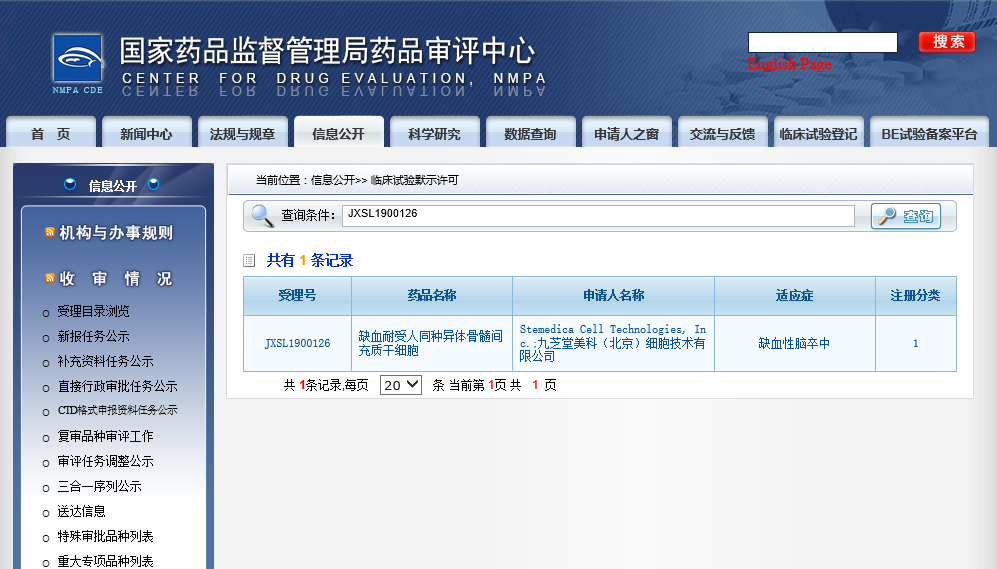This screenshot has width=997, height=569.
Task: Open the 临床试验登记 navigation tab
Action: click(818, 134)
